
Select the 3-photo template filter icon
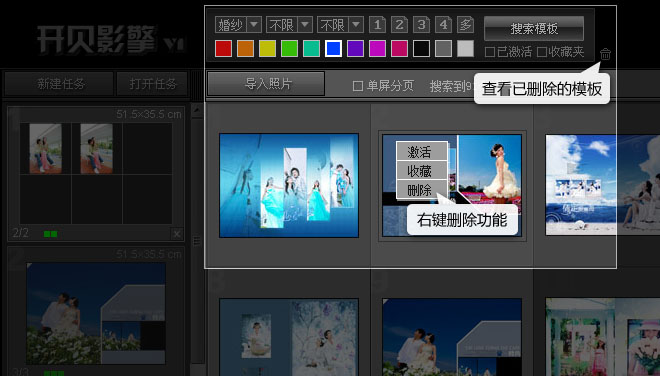[421, 25]
